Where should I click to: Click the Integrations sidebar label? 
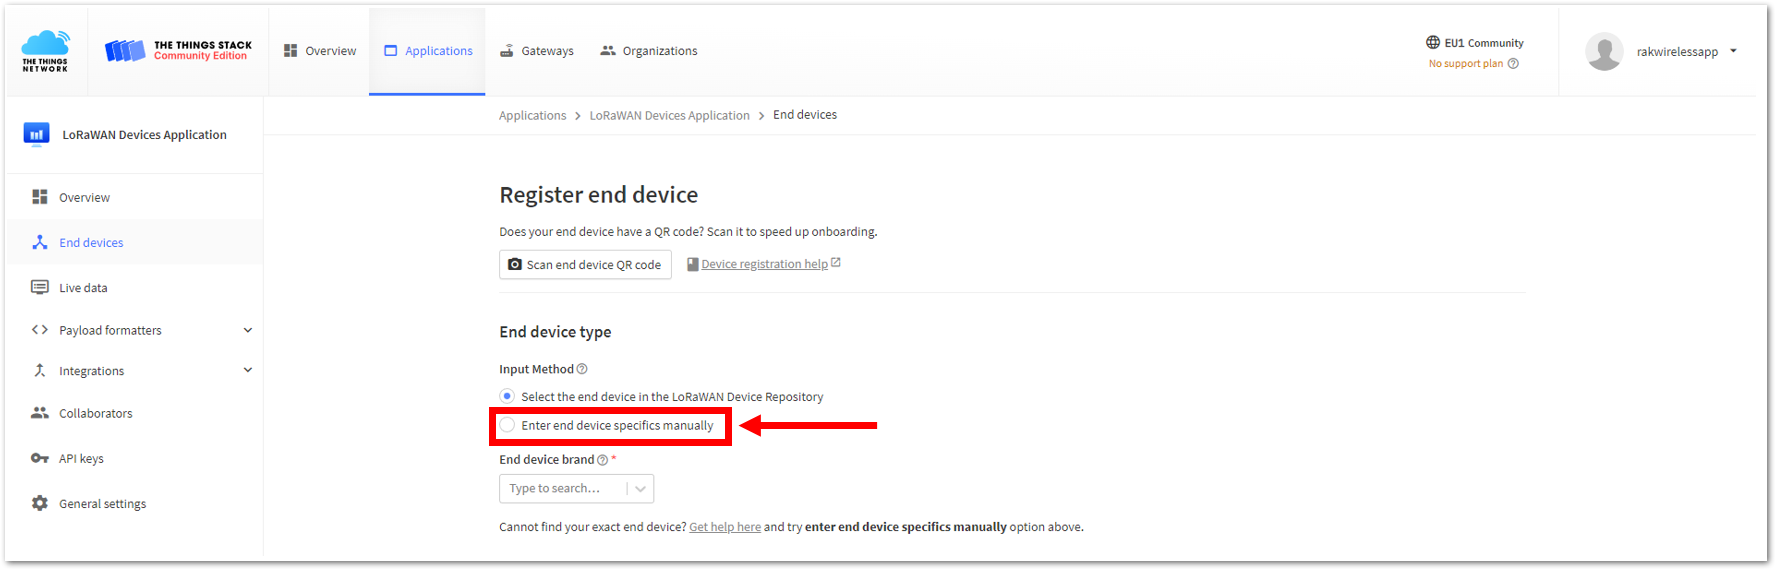[91, 371]
